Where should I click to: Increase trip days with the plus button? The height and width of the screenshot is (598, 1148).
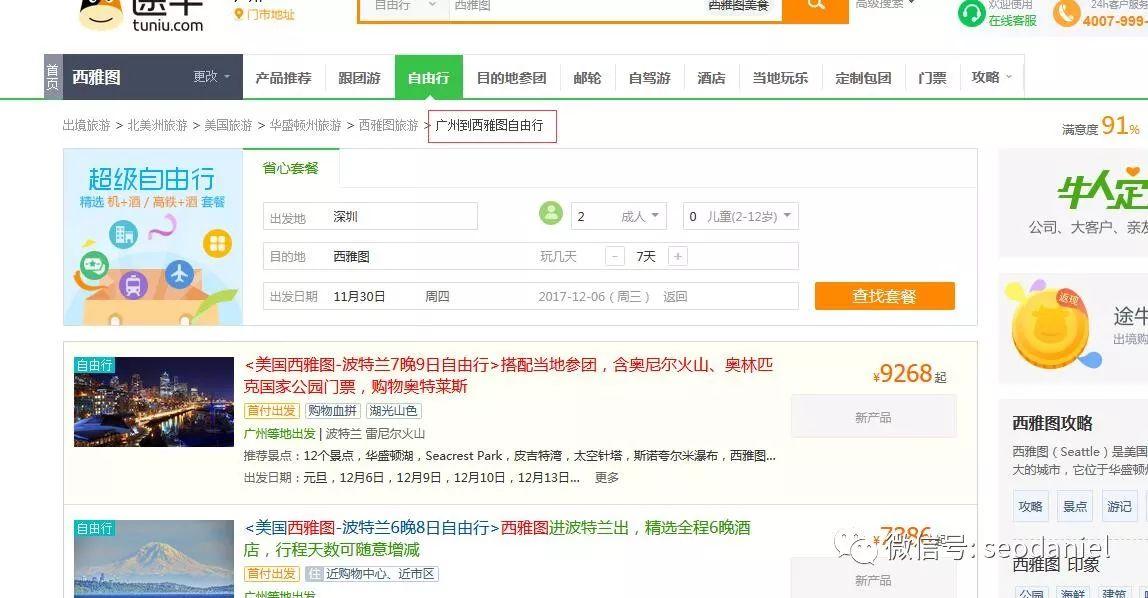678,256
